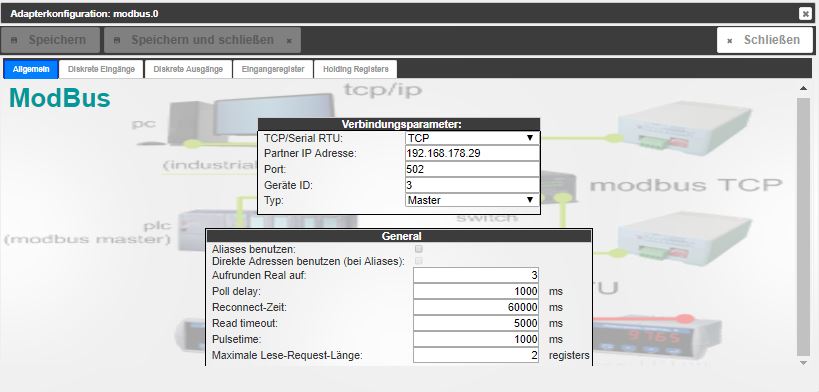Click the vertical scrollbar thumb
819x392 pixels.
point(803,226)
